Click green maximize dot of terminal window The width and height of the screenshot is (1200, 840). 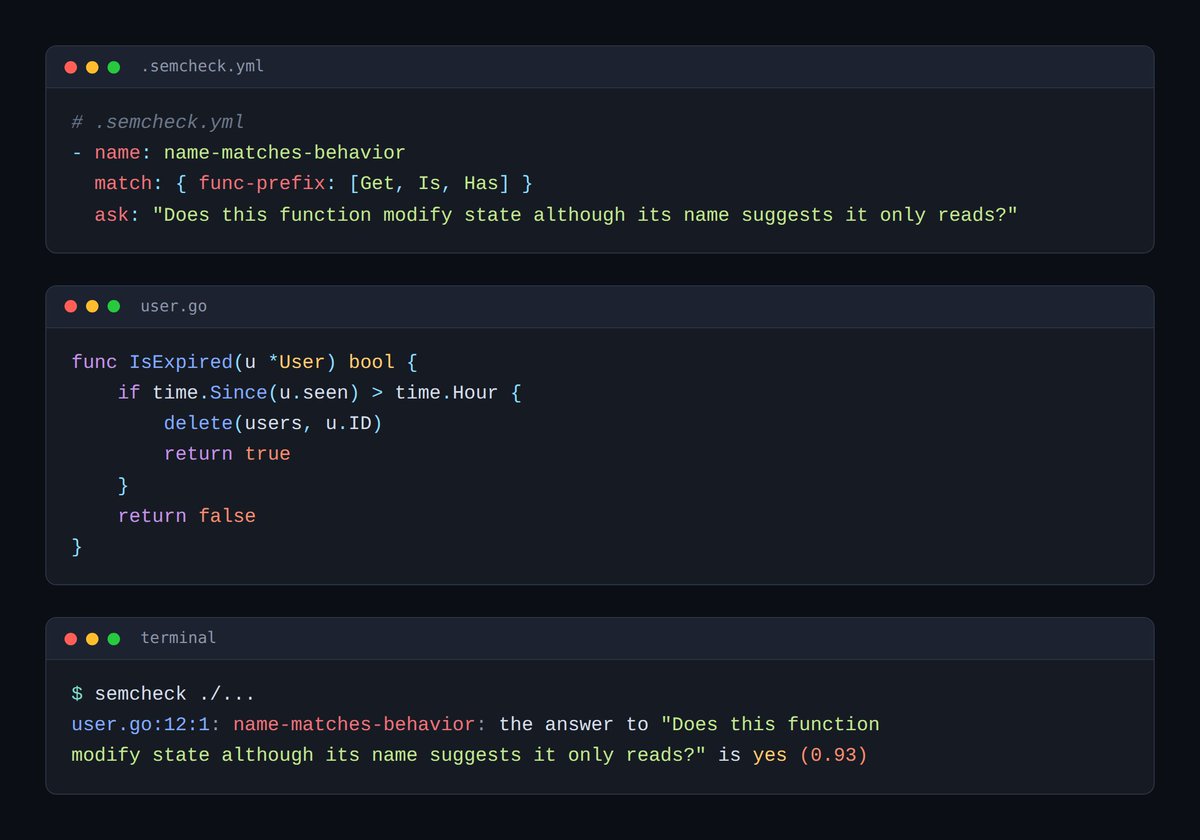pyautogui.click(x=114, y=638)
